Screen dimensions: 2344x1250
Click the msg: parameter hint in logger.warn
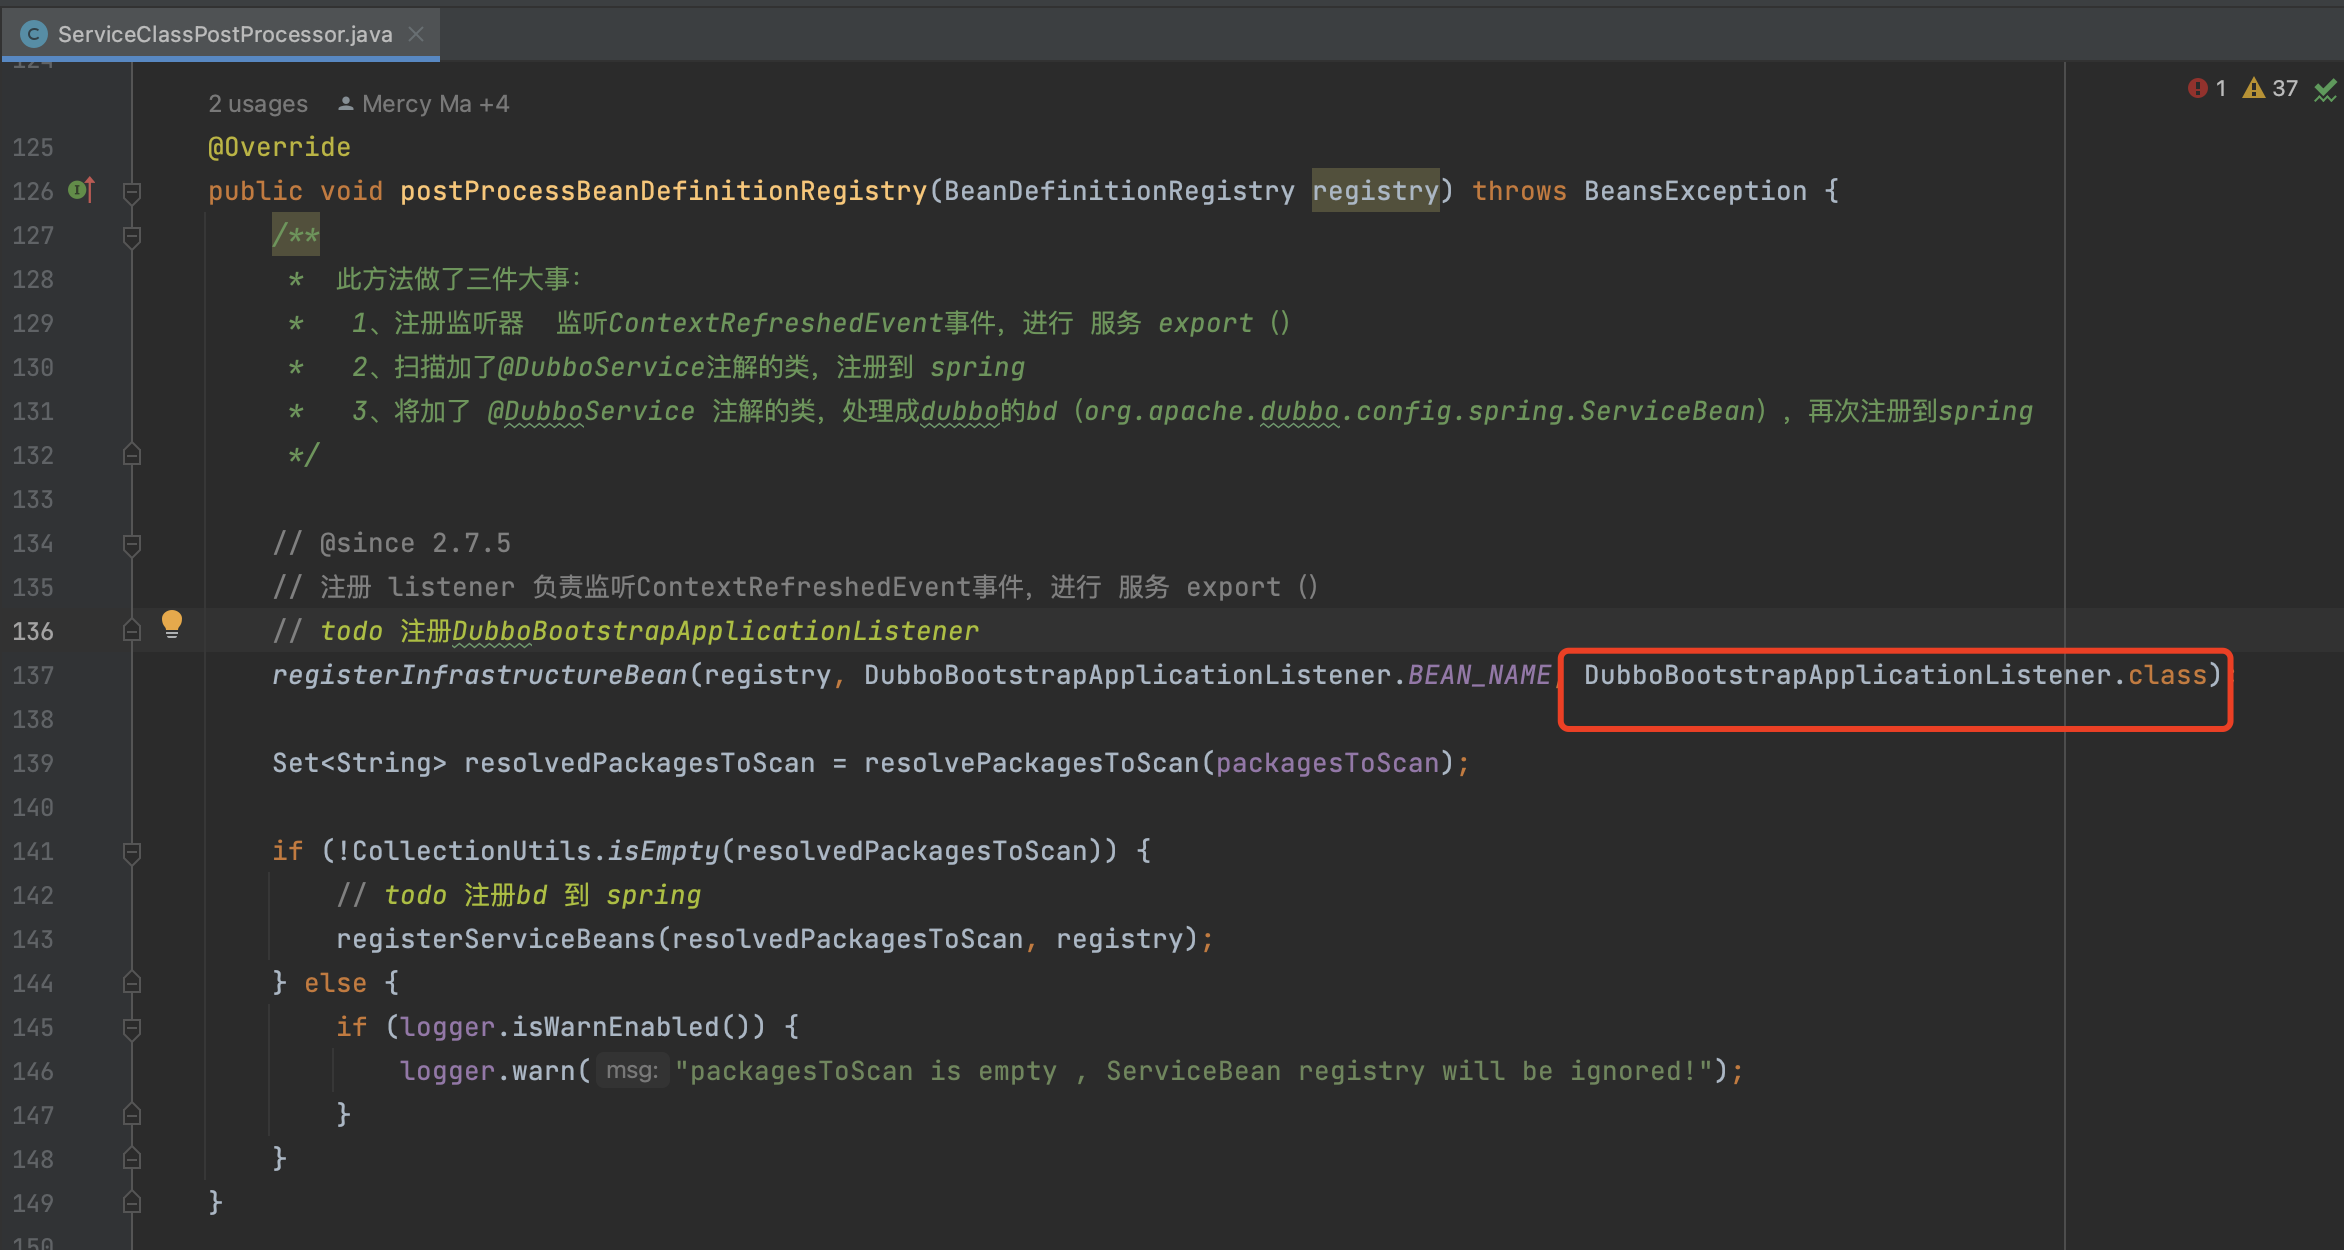coord(632,1071)
